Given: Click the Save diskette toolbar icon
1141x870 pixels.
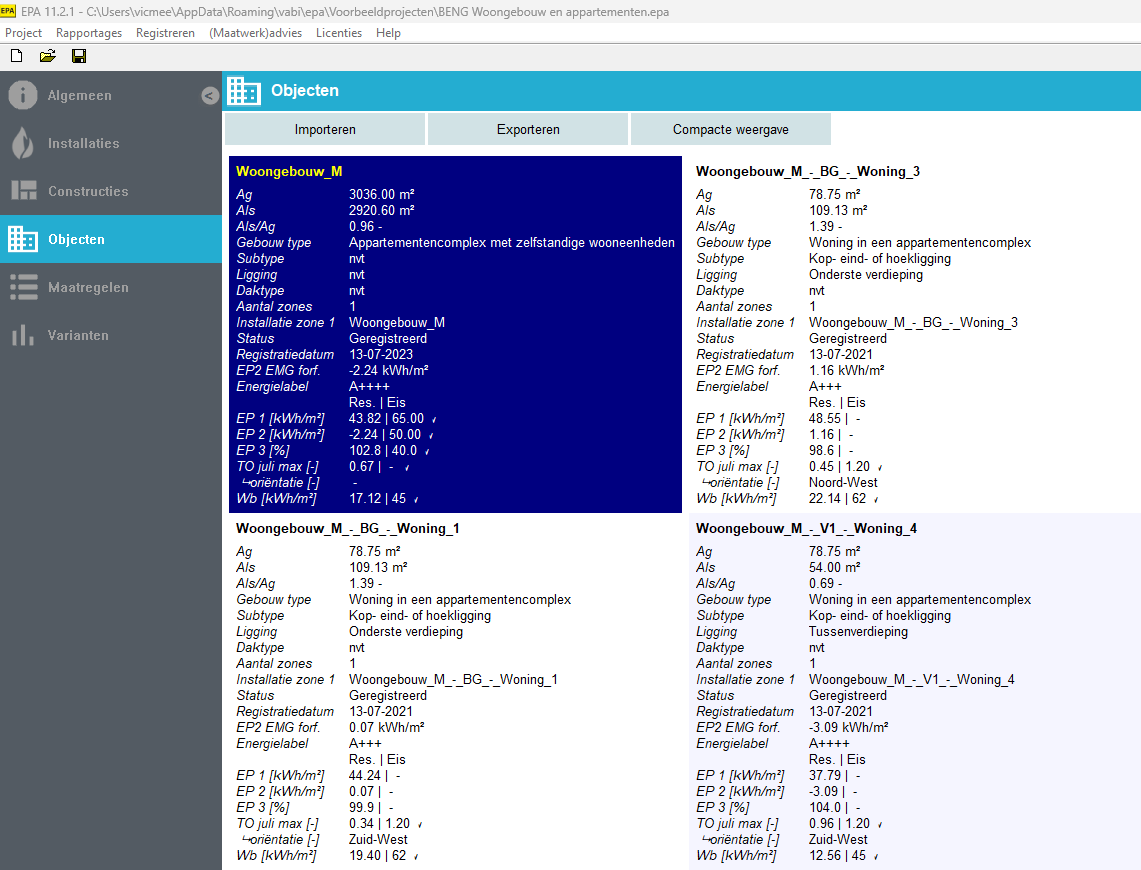Looking at the screenshot, I should pos(79,56).
